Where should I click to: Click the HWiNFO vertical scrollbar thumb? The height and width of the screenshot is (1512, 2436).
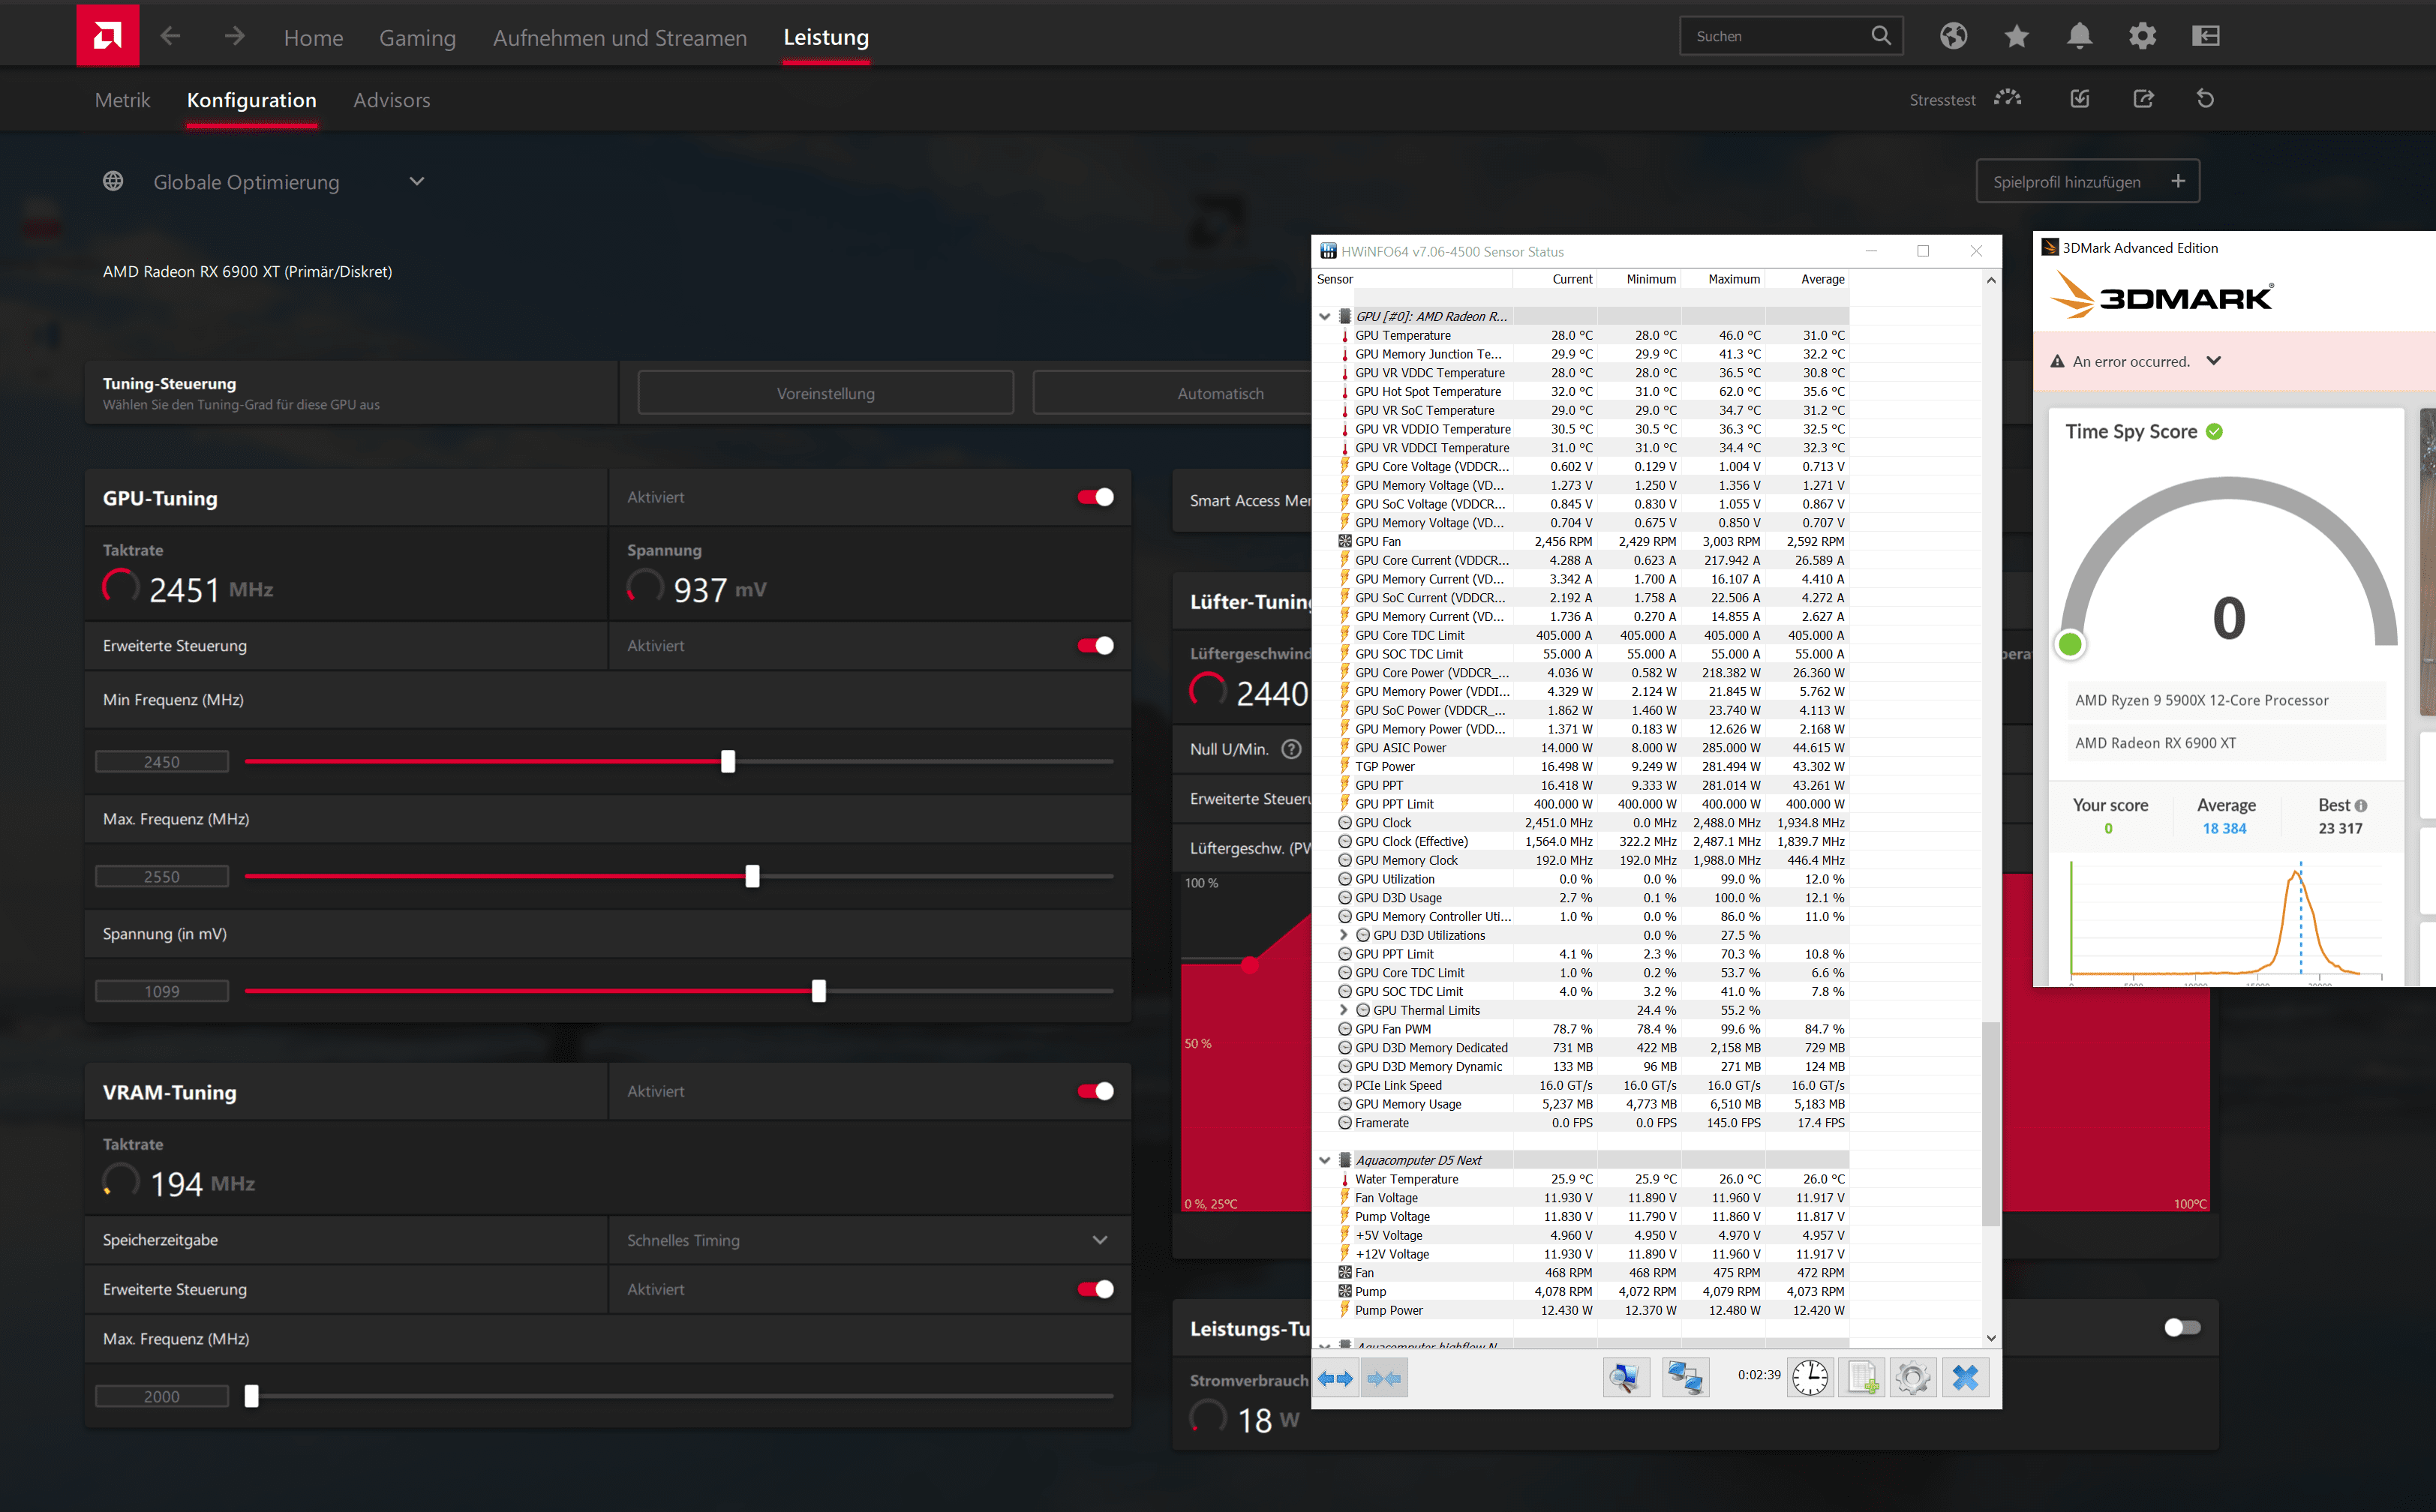tap(1990, 1124)
